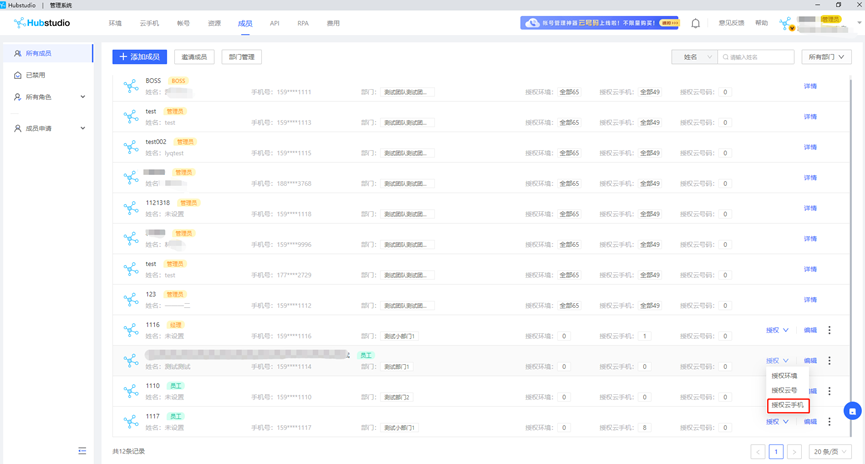Click avatar icon of BOSS member row
Screen dimensions: 865x464
(131, 86)
